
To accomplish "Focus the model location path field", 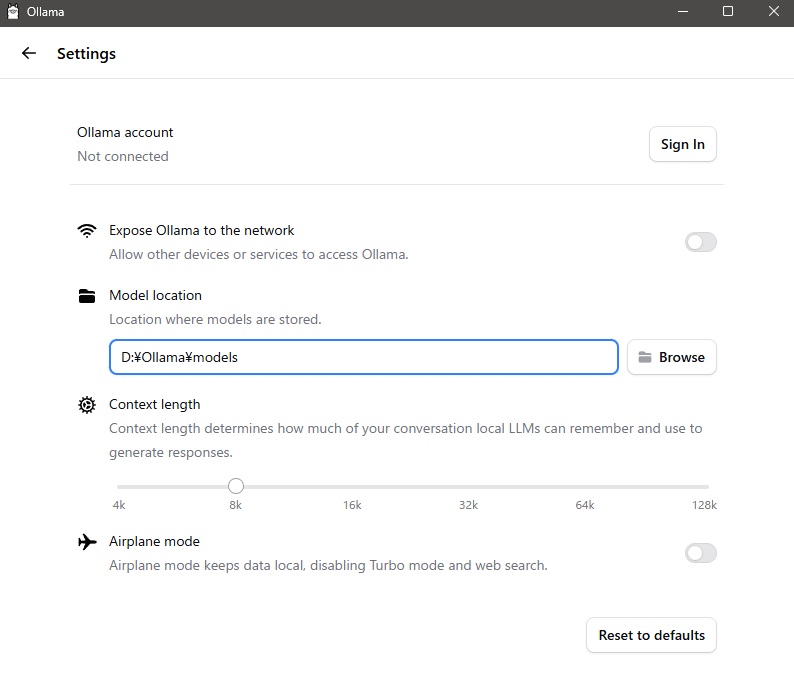I will click(364, 357).
